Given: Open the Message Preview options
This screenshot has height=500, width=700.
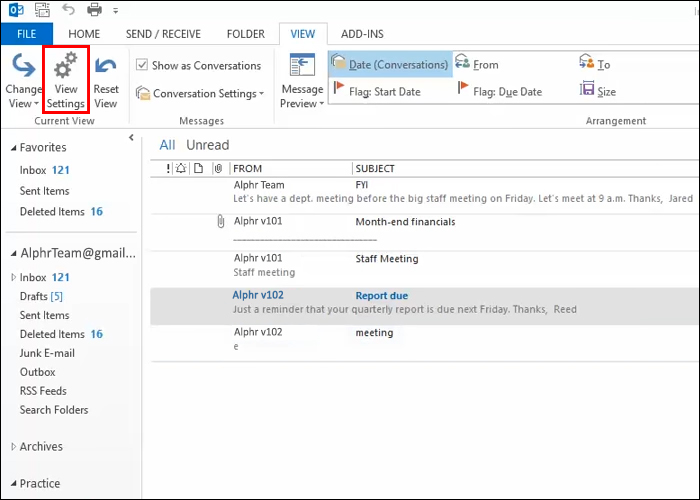Looking at the screenshot, I should point(301,81).
